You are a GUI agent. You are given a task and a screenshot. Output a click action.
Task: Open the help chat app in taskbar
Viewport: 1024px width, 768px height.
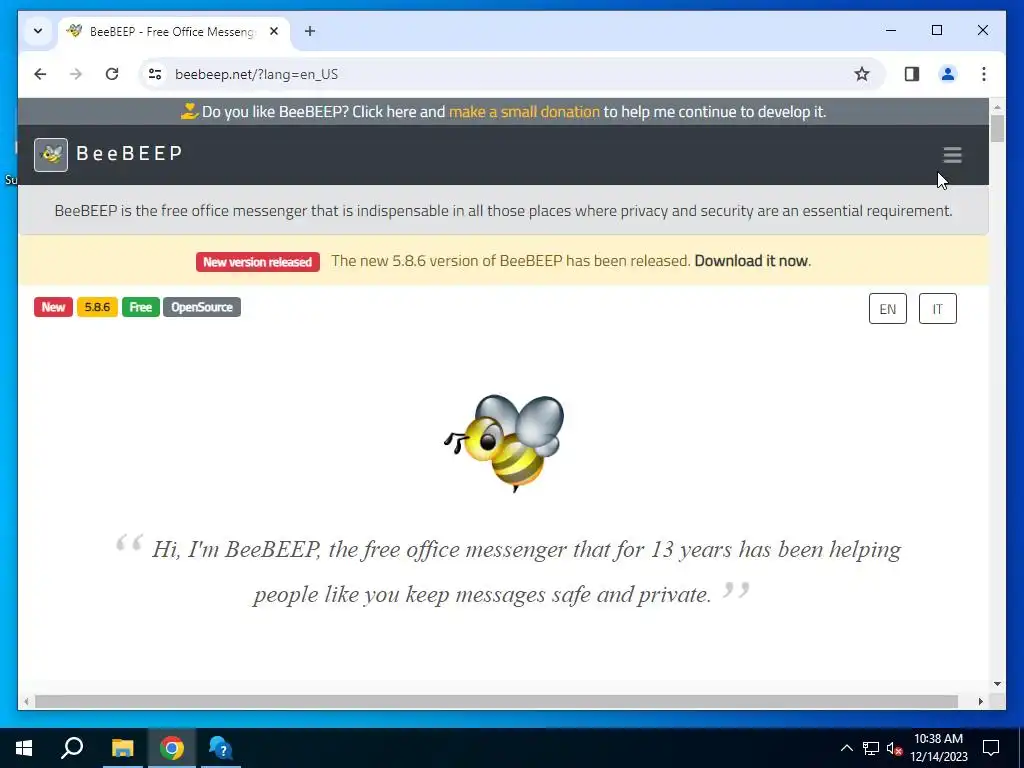(221, 748)
